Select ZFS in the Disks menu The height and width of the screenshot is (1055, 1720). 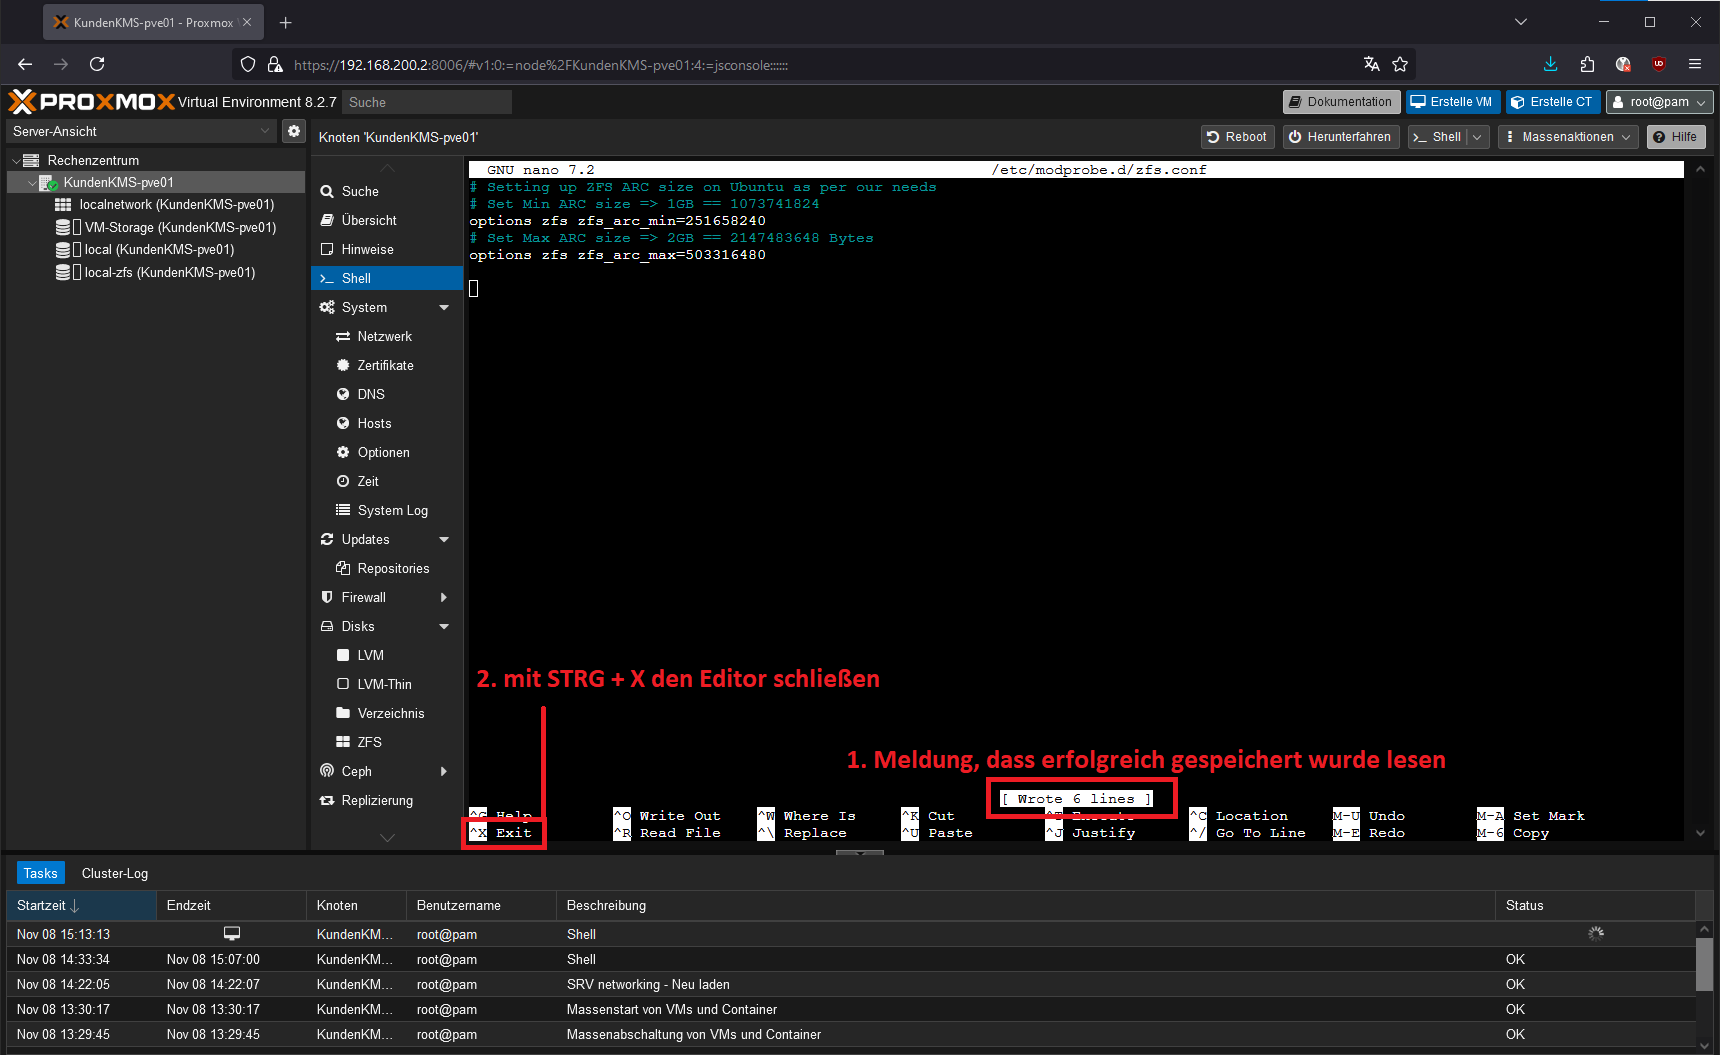point(369,742)
